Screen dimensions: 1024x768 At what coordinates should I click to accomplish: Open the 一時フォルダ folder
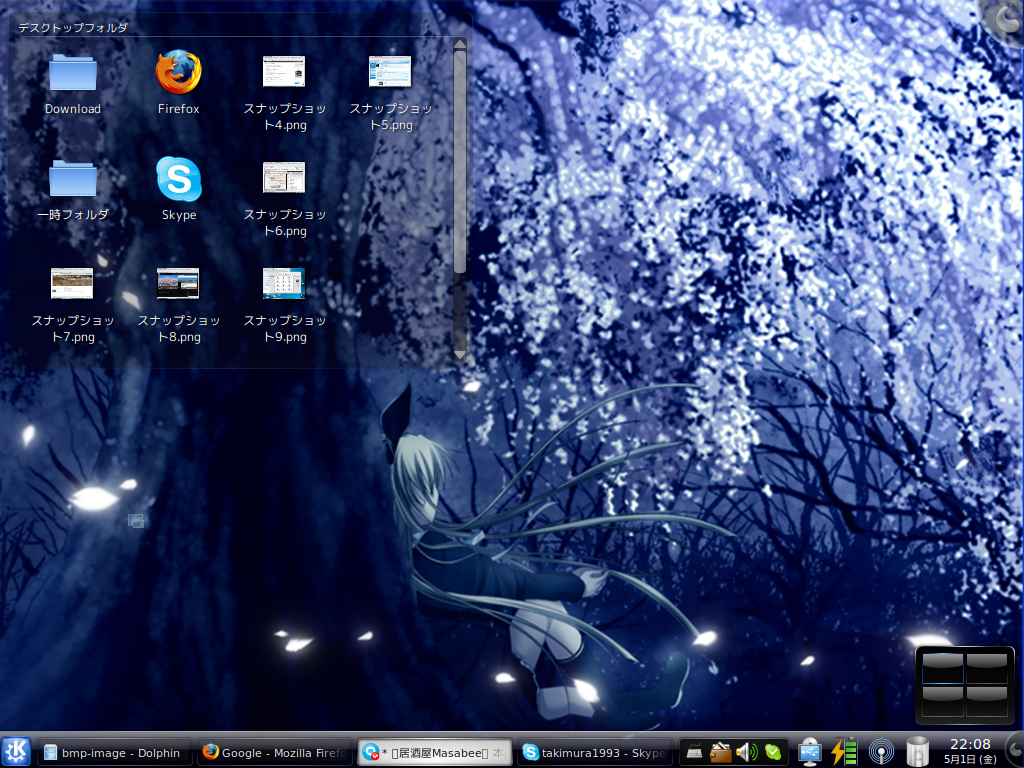coord(72,178)
